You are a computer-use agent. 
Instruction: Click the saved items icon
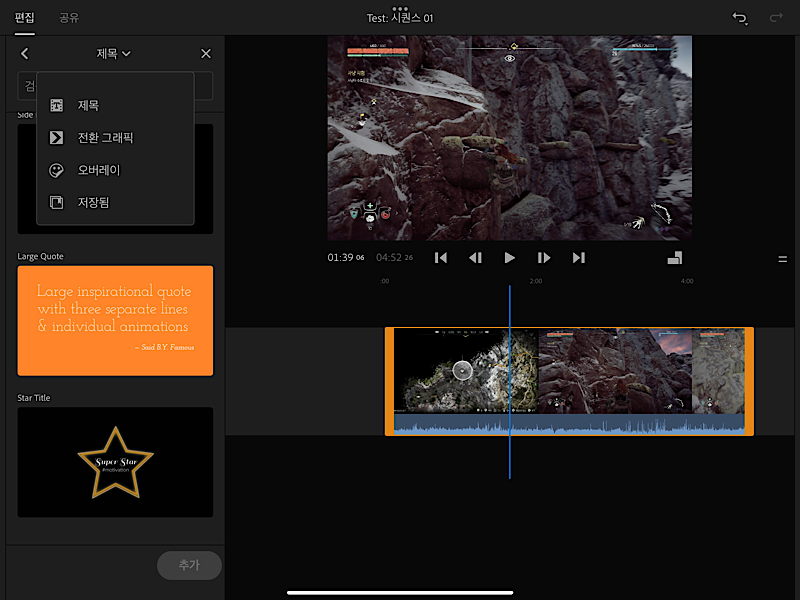click(56, 203)
